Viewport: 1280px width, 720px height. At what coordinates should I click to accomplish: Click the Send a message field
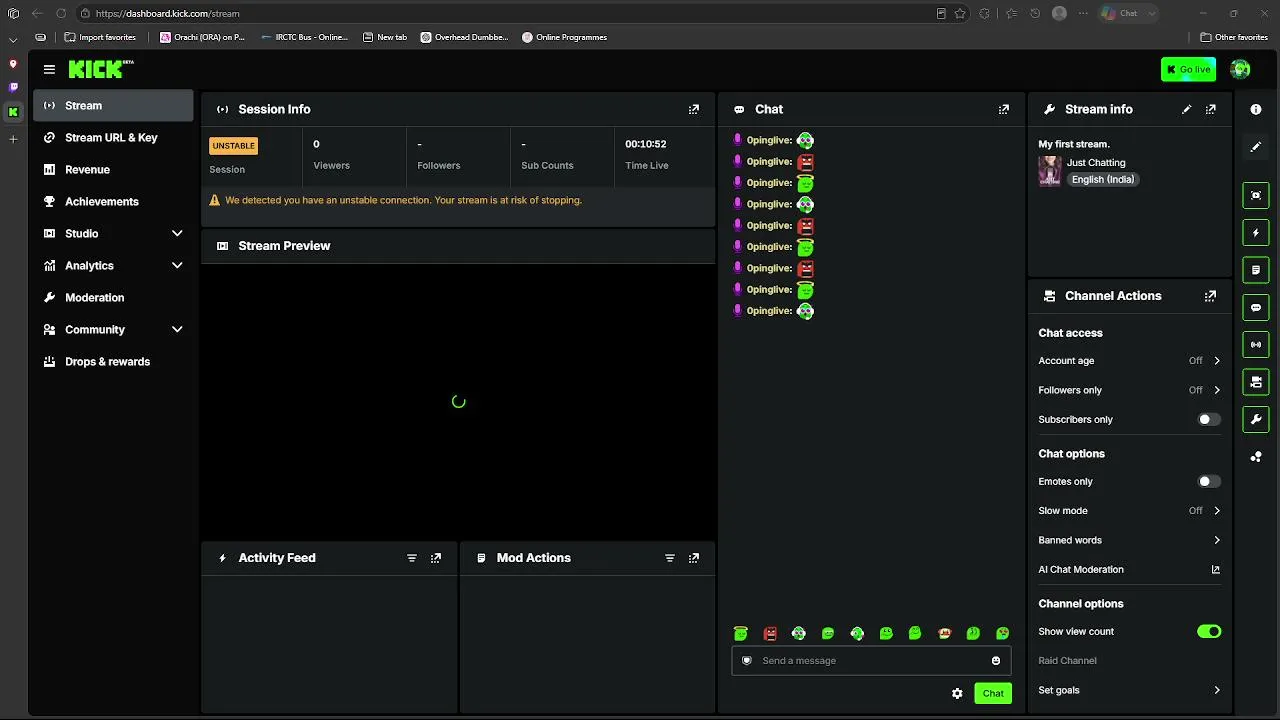tap(871, 660)
